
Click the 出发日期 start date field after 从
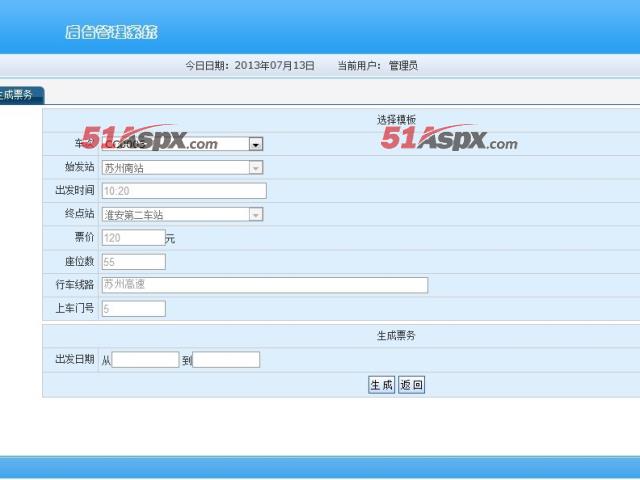[145, 360]
